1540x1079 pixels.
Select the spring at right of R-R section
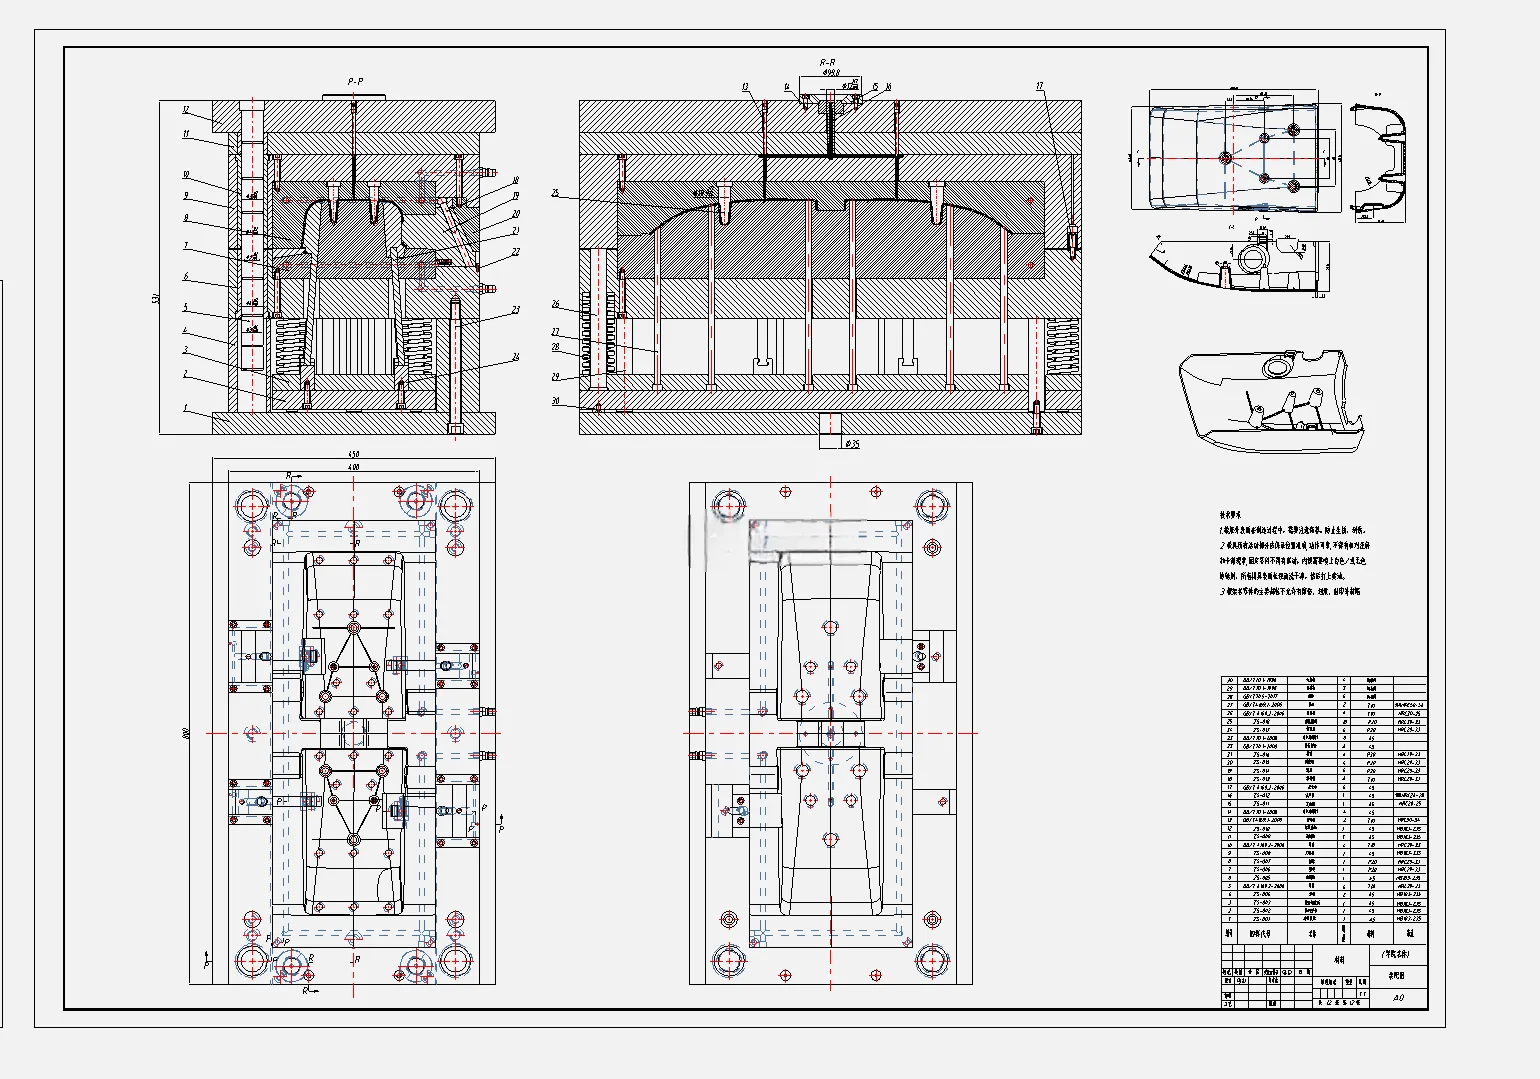click(x=1060, y=347)
